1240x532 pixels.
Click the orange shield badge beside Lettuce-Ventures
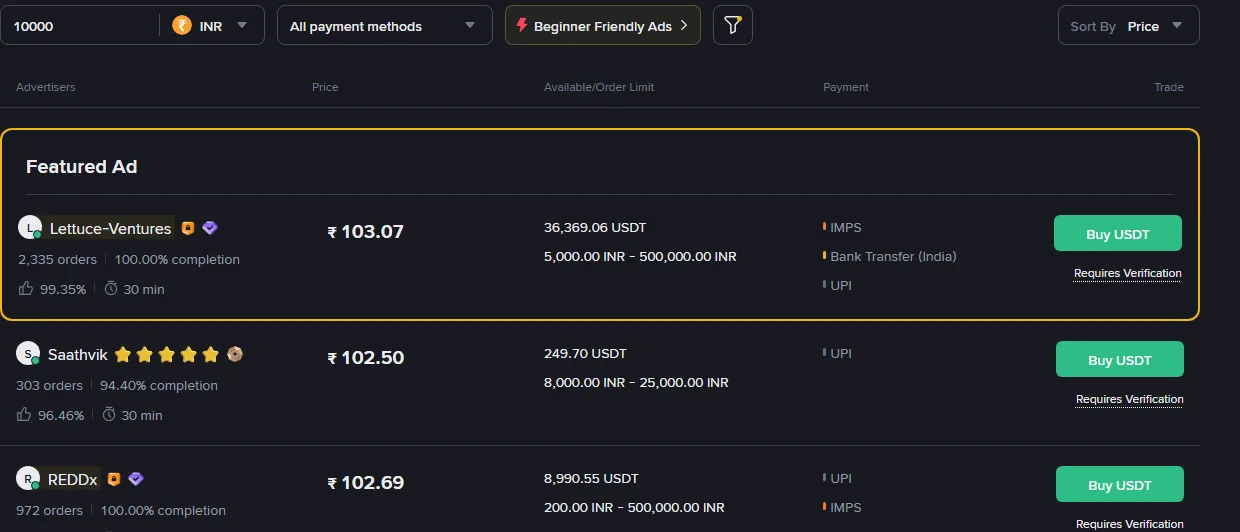(x=188, y=228)
